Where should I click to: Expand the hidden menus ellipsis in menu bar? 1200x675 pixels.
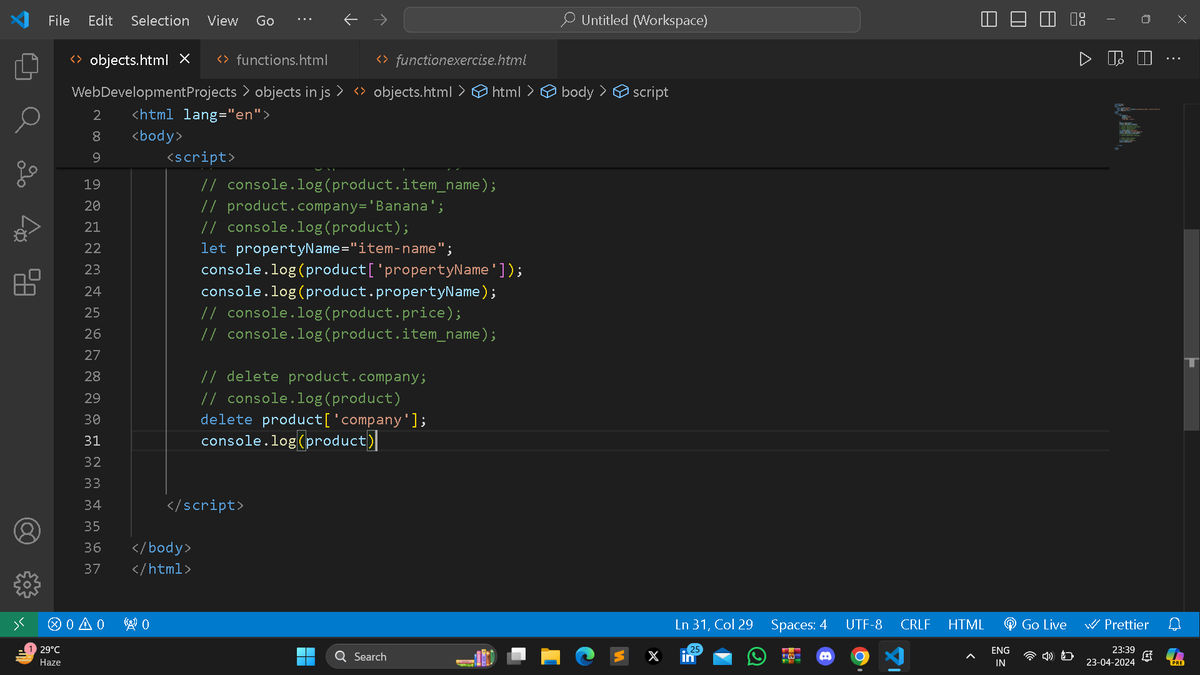pos(305,20)
